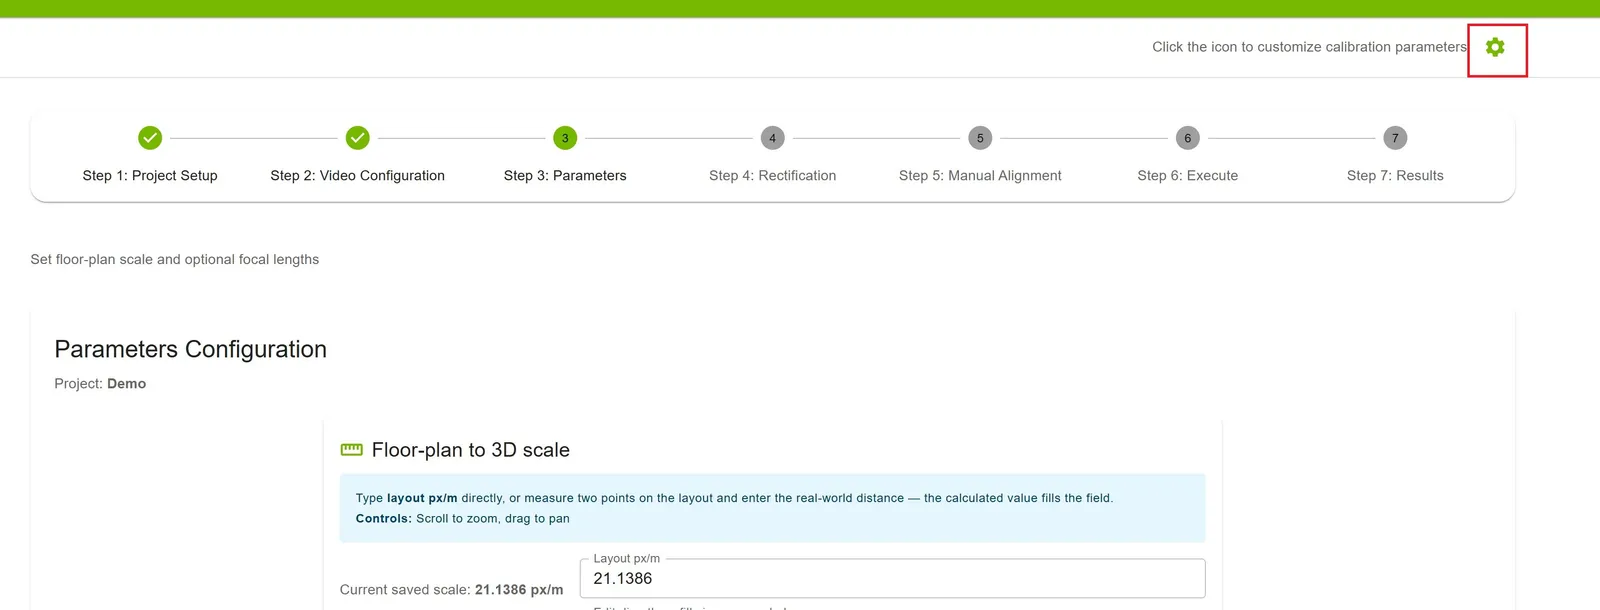This screenshot has height=610, width=1600.
Task: Go to Step 1: Project Setup label
Action: 150,175
